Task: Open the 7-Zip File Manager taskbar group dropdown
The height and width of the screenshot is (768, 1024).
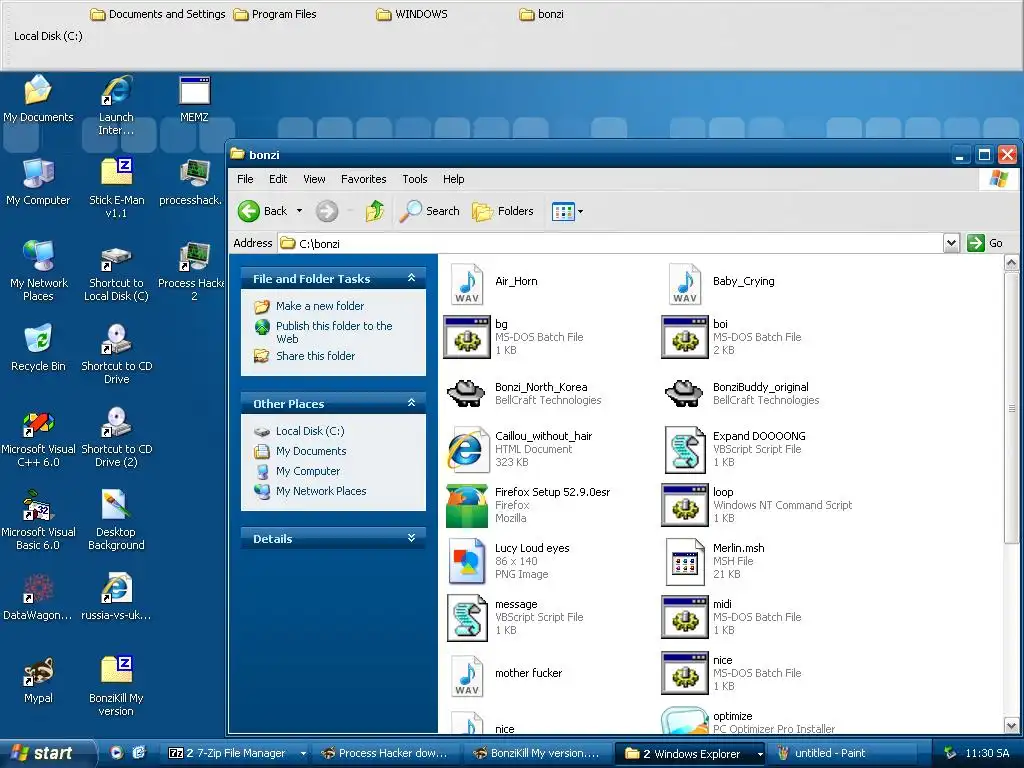Action: (302, 754)
